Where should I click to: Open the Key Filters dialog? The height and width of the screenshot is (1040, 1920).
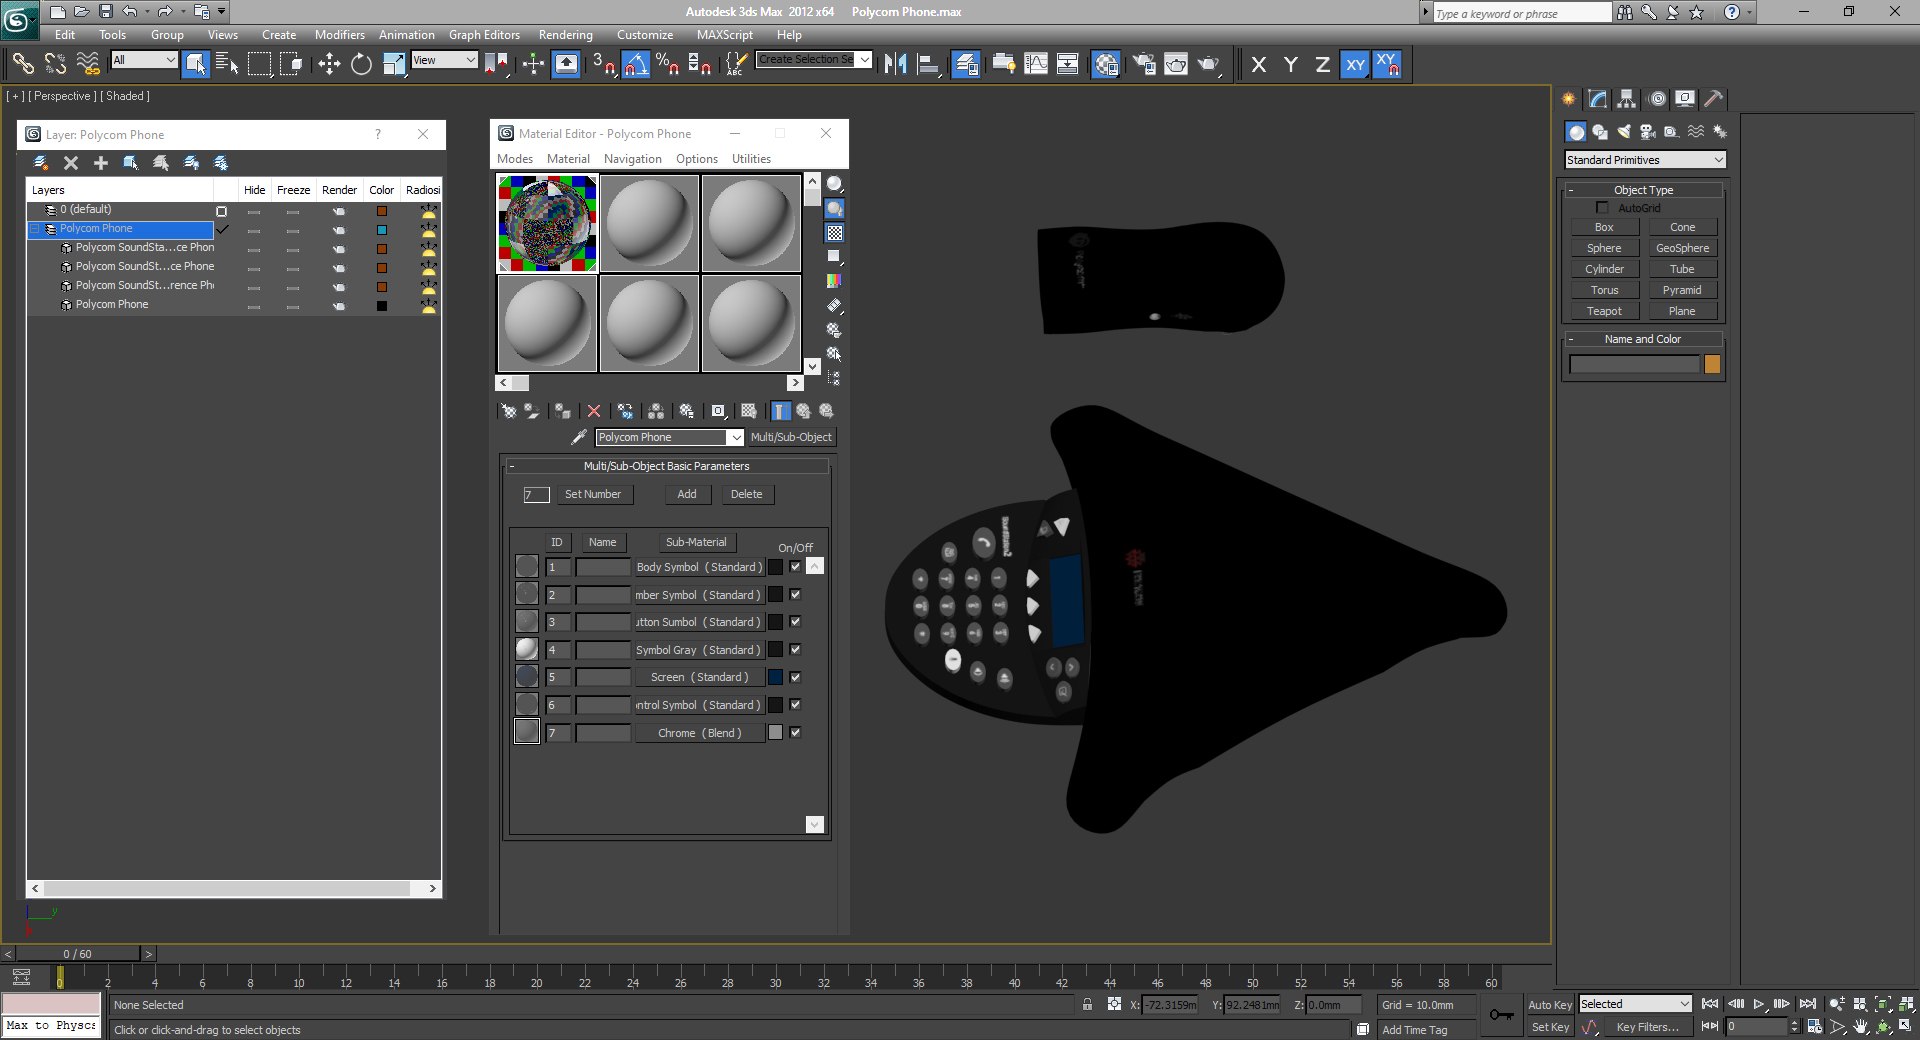1647,1027
